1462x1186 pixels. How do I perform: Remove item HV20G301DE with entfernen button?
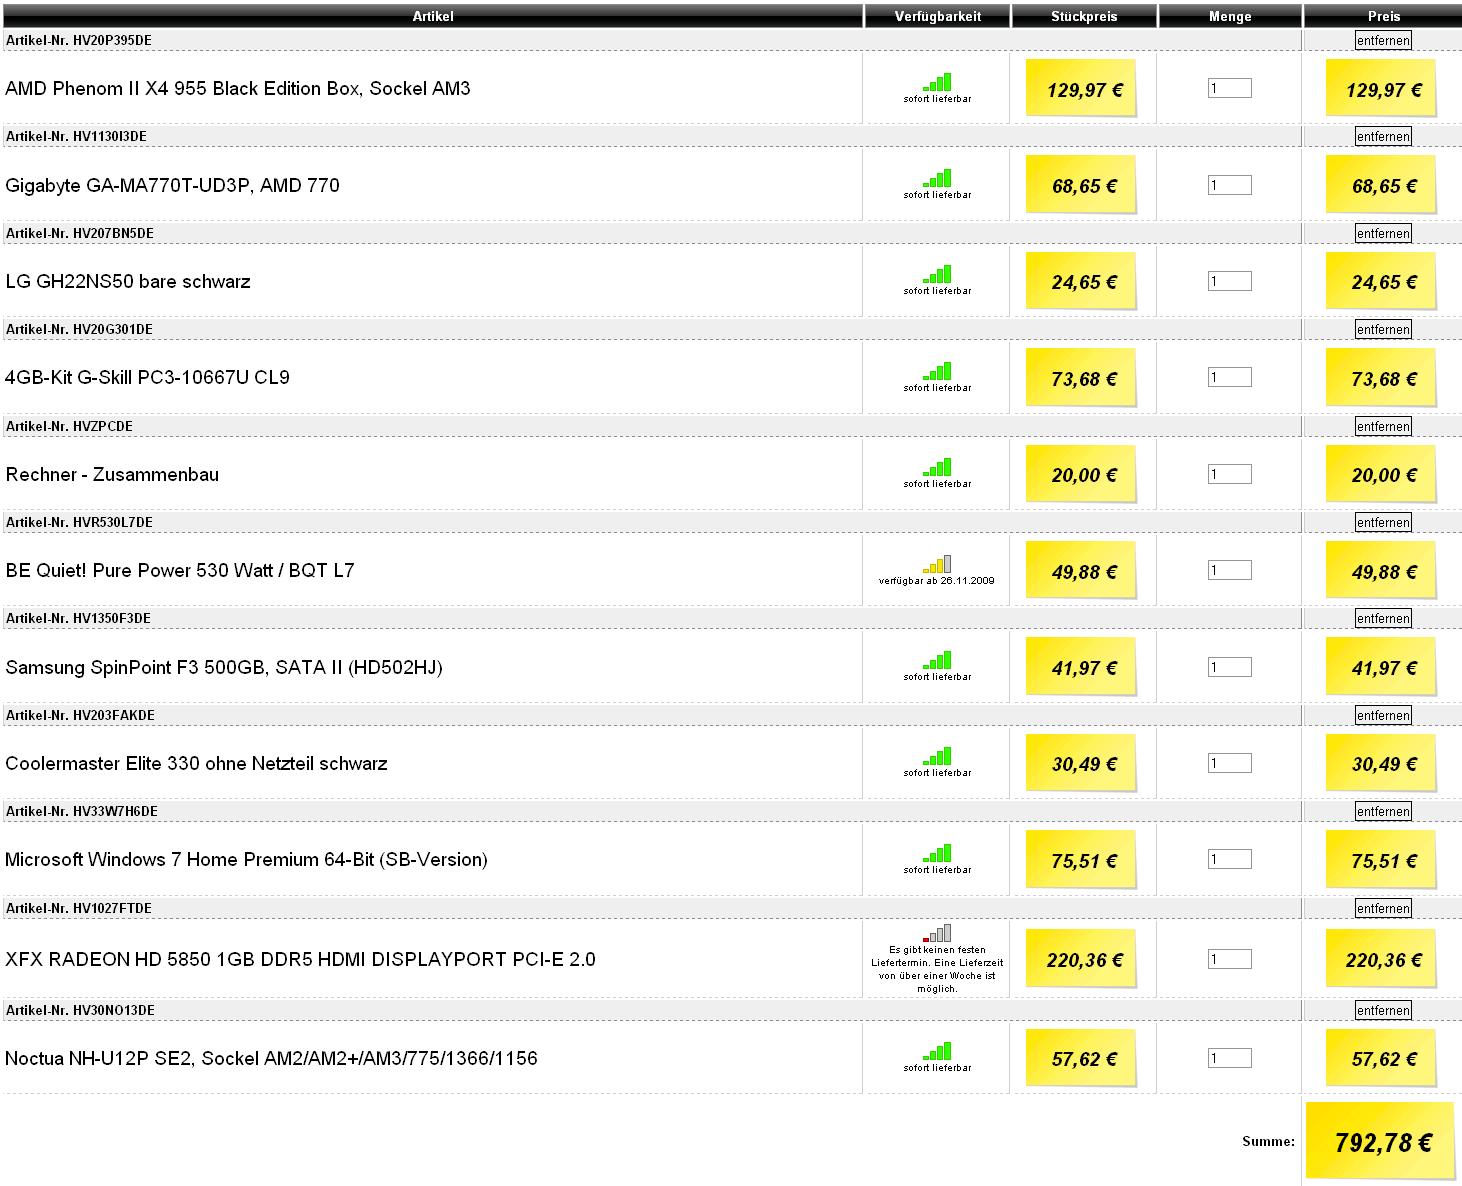(x=1383, y=329)
